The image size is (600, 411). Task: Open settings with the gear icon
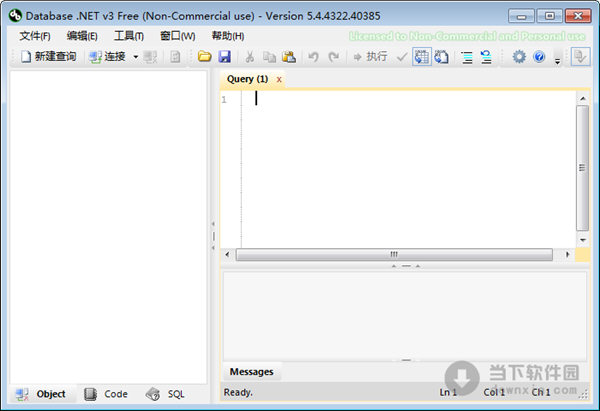coord(519,57)
